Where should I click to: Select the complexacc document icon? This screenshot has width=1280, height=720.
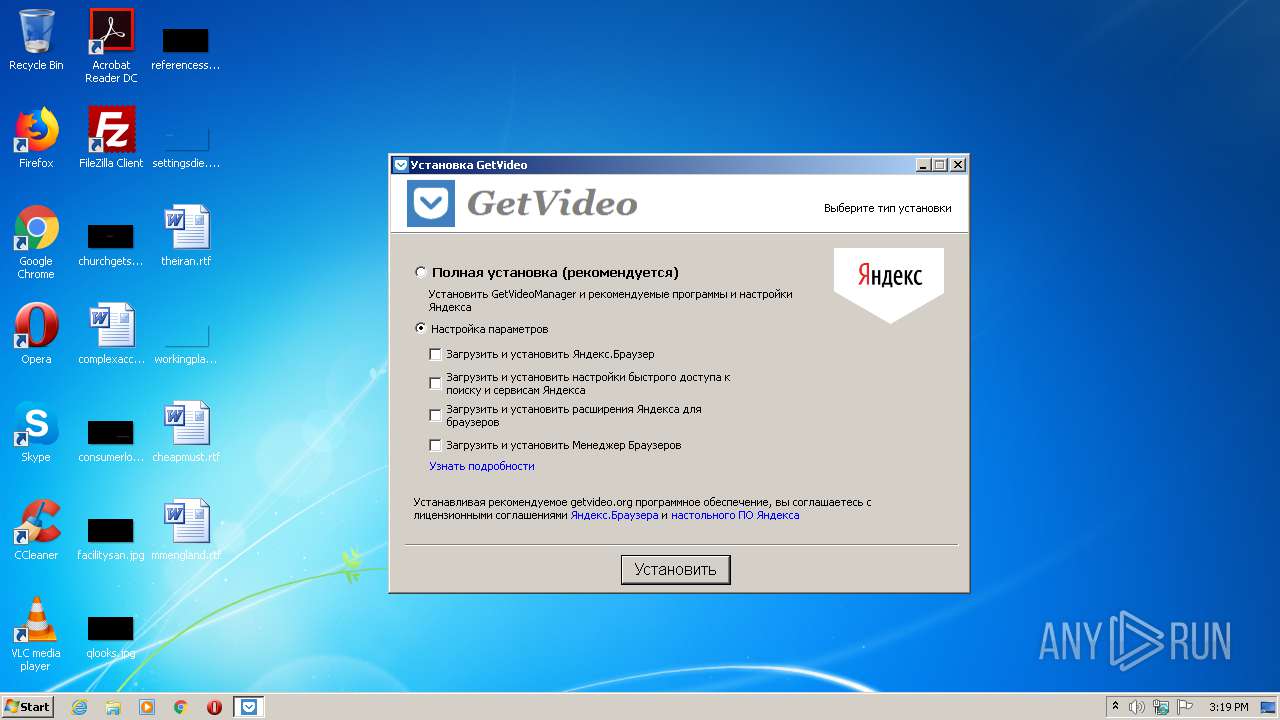click(111, 334)
